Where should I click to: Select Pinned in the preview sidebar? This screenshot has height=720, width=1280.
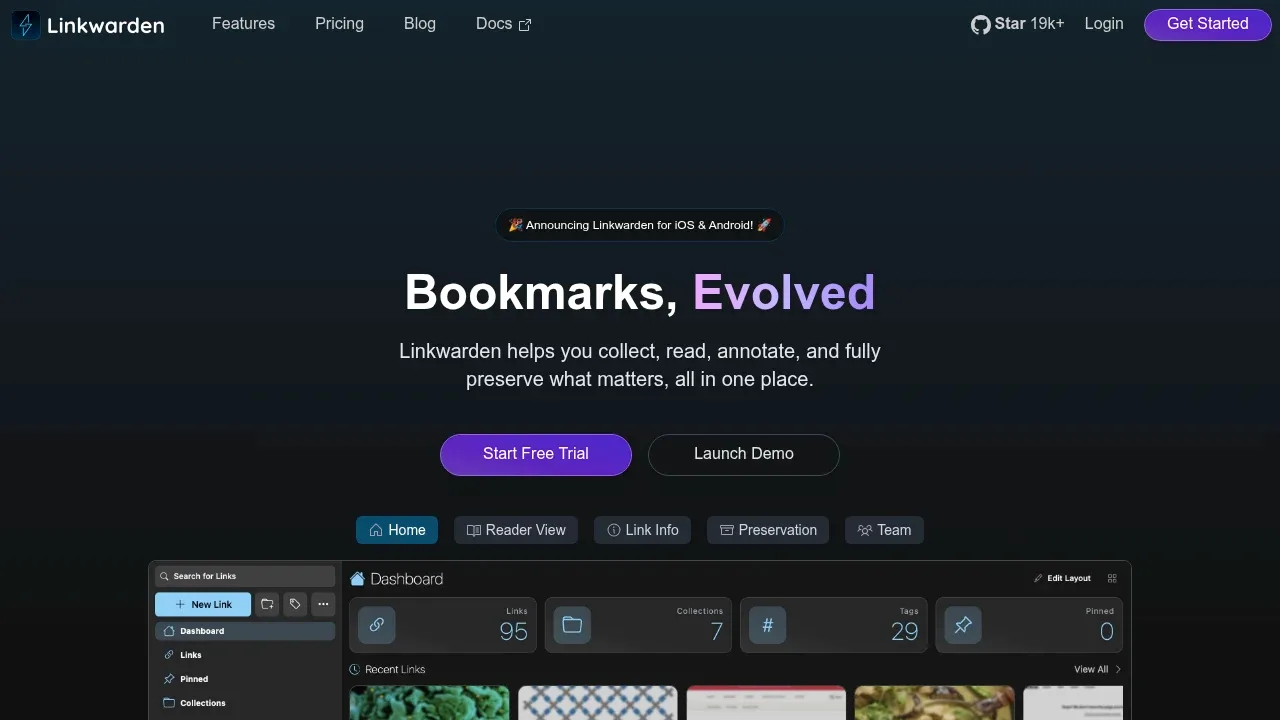pyautogui.click(x=245, y=679)
